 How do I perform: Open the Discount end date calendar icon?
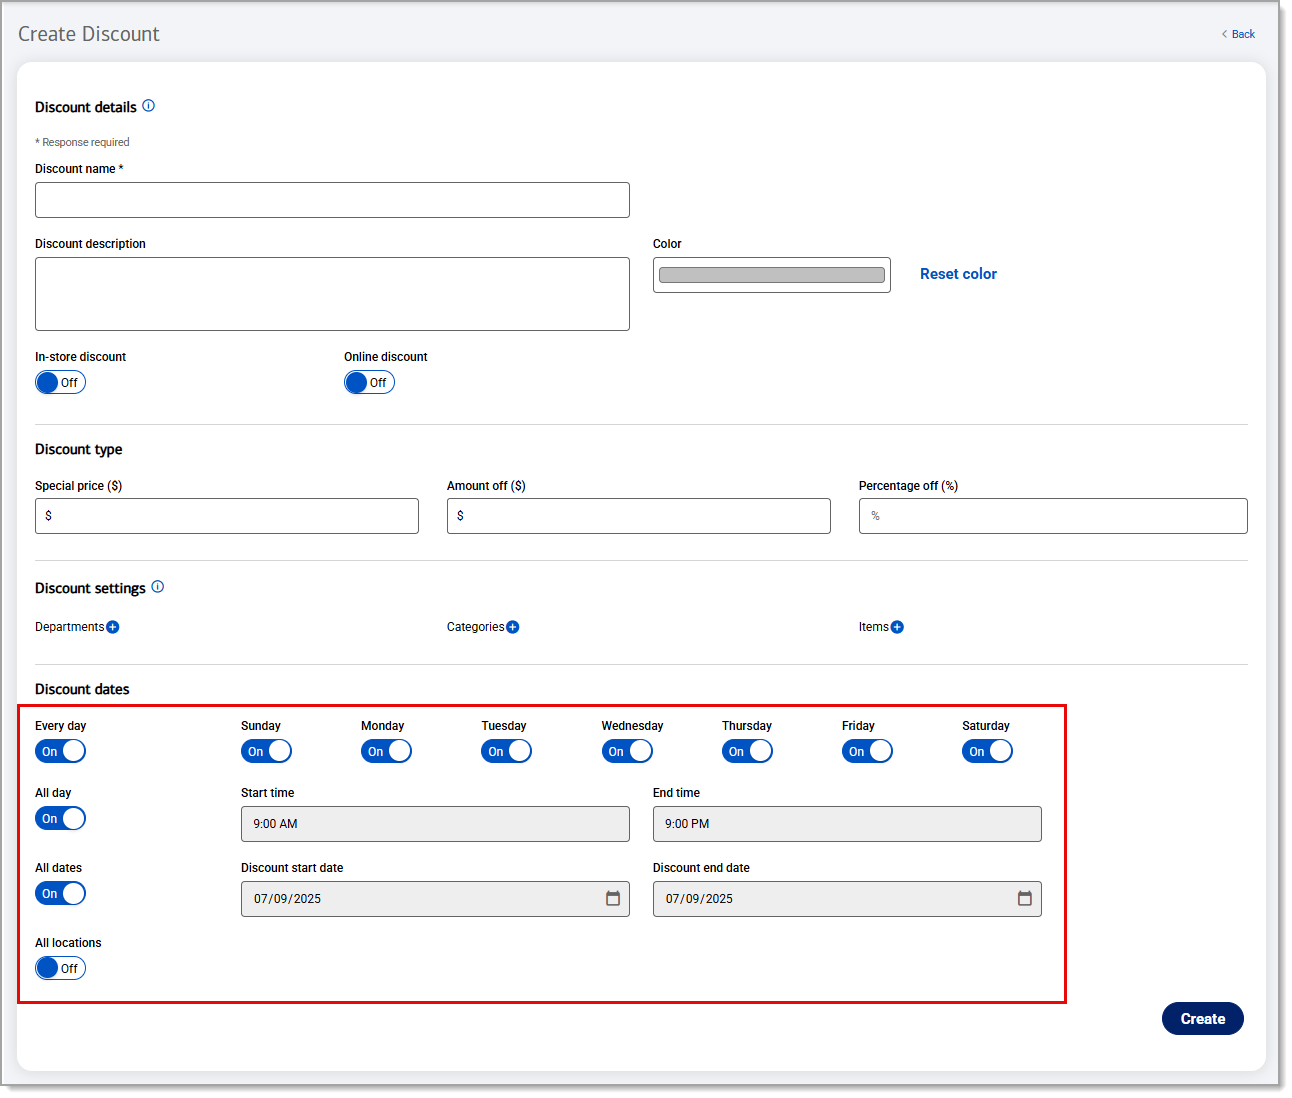tap(1025, 899)
